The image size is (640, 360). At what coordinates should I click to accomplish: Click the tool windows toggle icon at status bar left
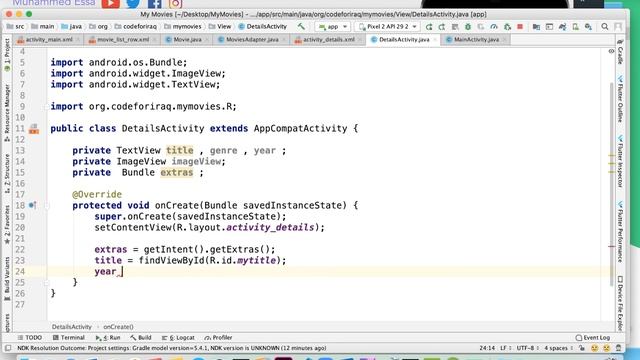tap(8, 348)
